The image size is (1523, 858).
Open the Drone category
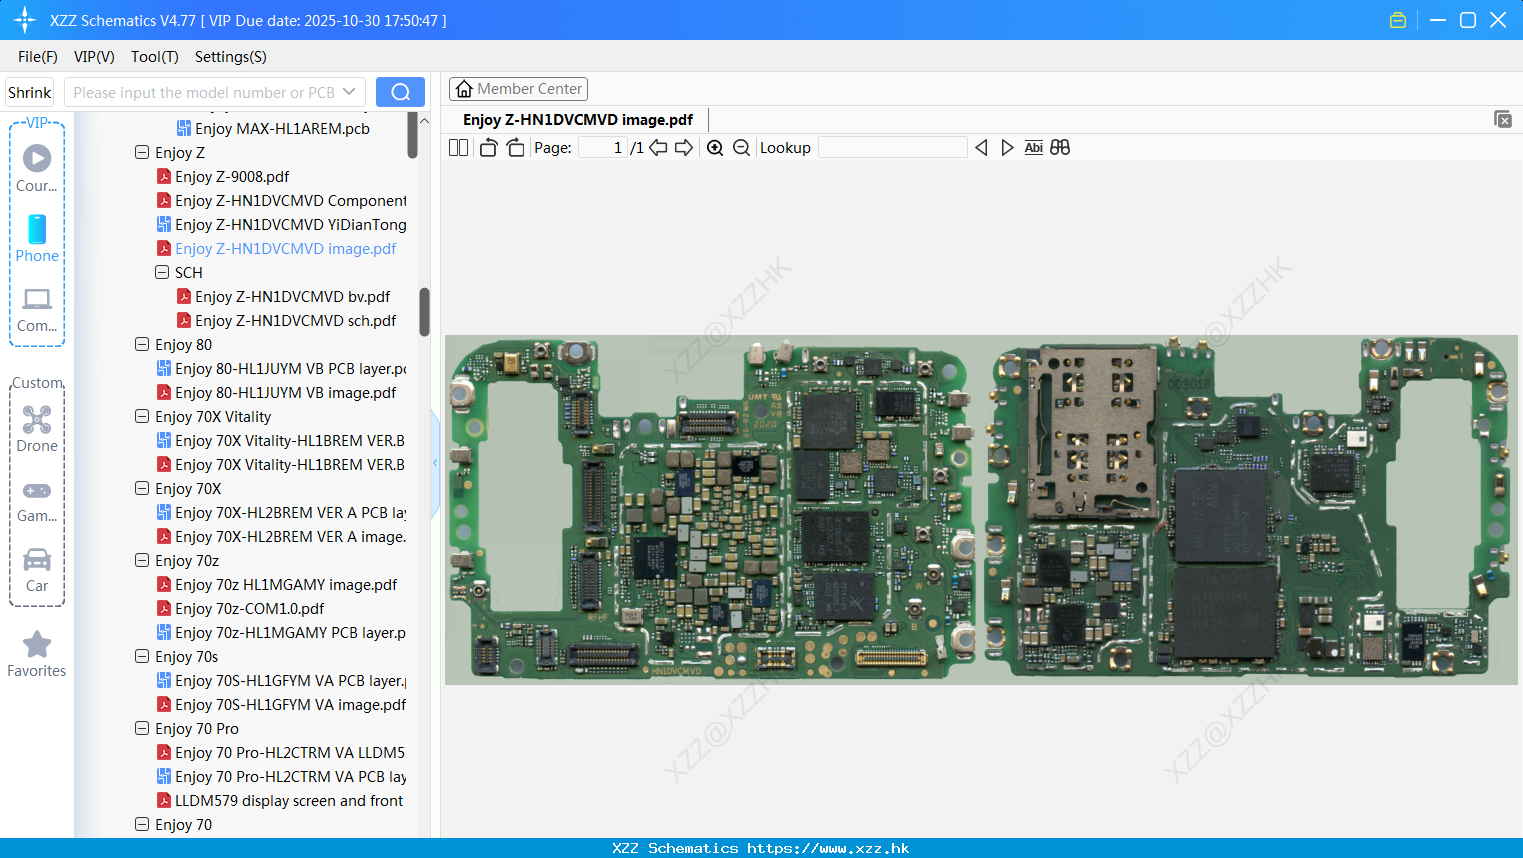(x=37, y=429)
